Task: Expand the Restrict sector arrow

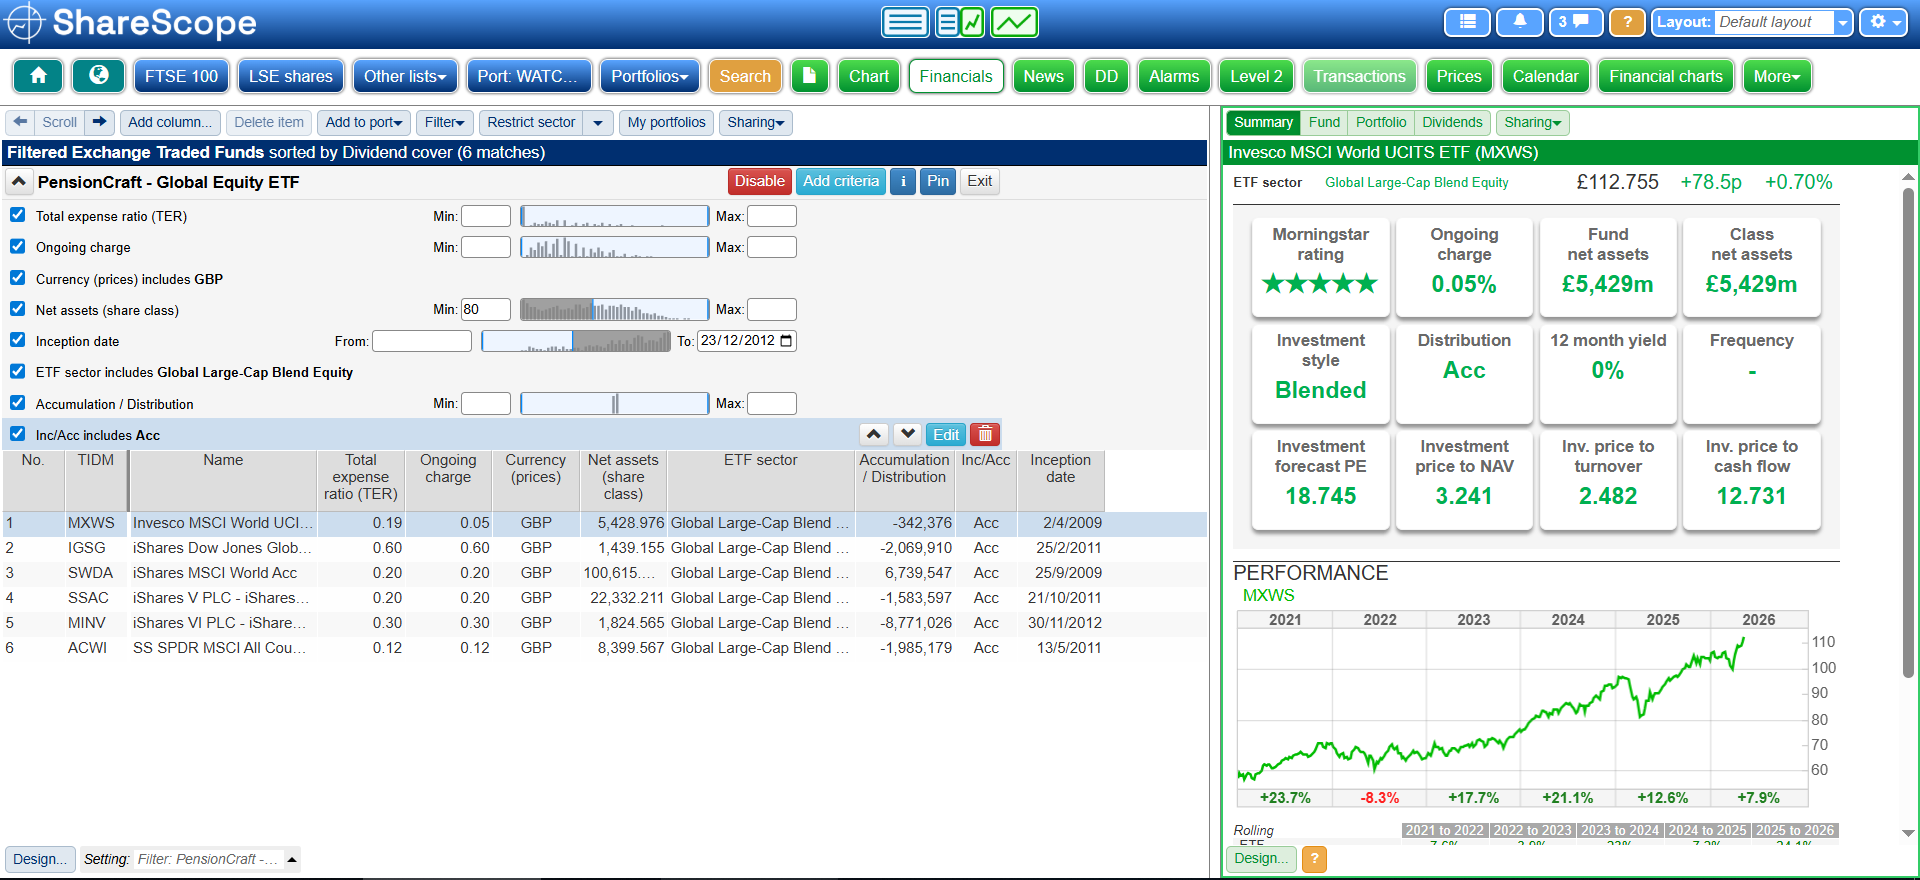Action: tap(598, 122)
